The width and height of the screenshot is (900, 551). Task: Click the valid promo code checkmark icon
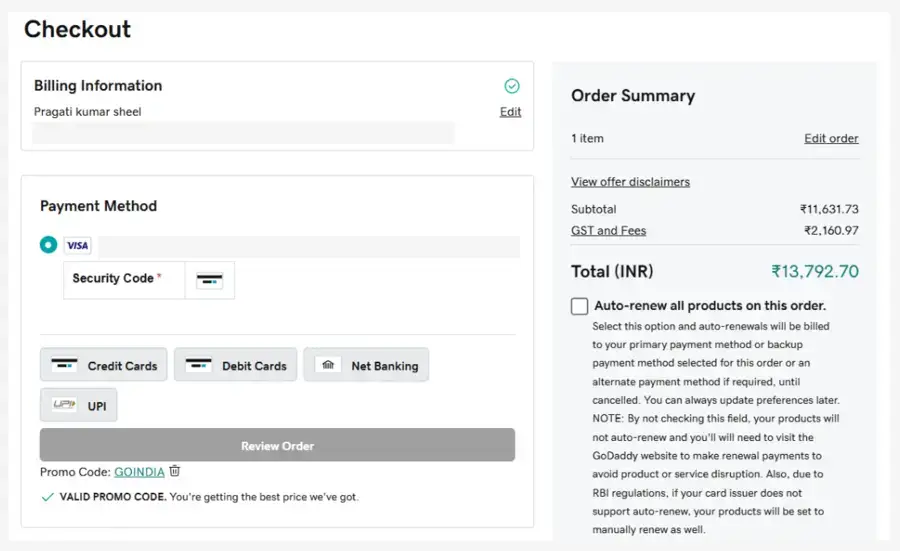[48, 497]
